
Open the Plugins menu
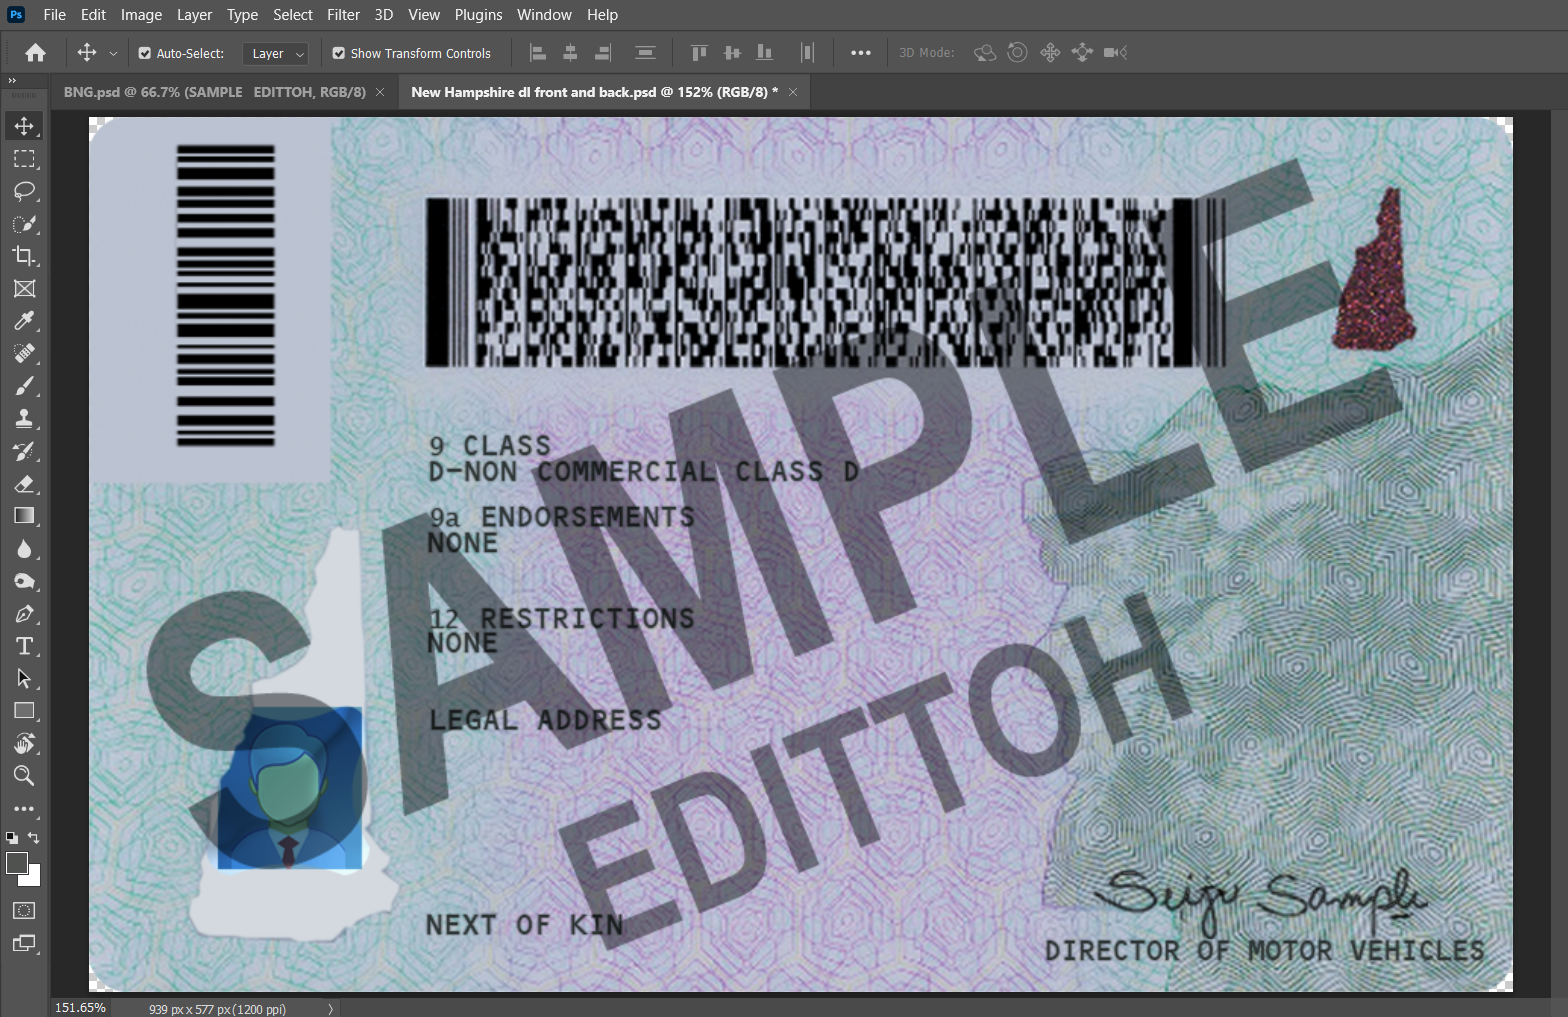(478, 15)
